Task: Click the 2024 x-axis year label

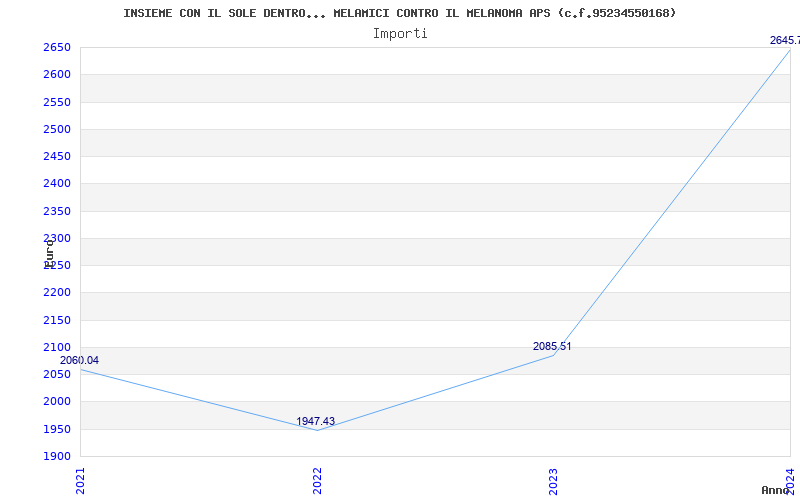Action: [x=790, y=480]
